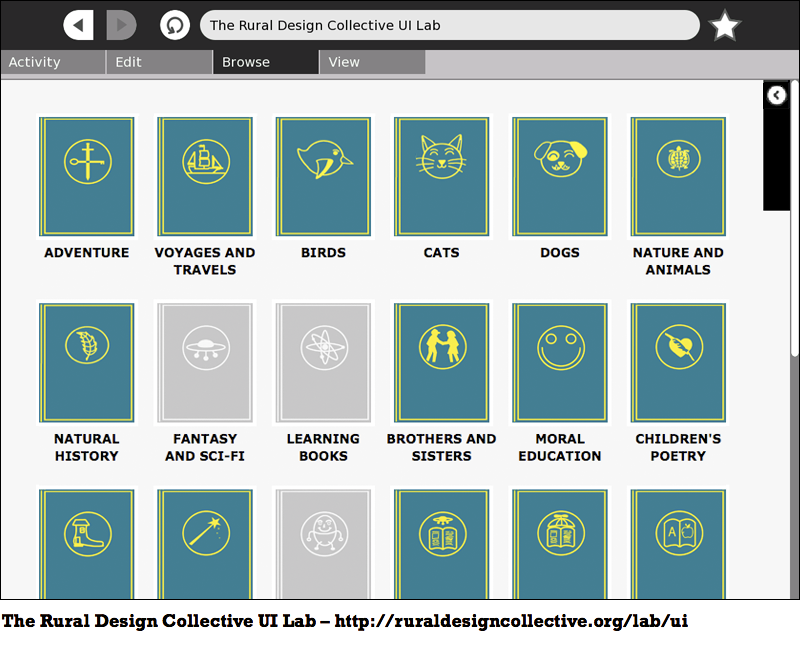
Task: Open the Voyages and Travels ship book
Action: (x=204, y=176)
